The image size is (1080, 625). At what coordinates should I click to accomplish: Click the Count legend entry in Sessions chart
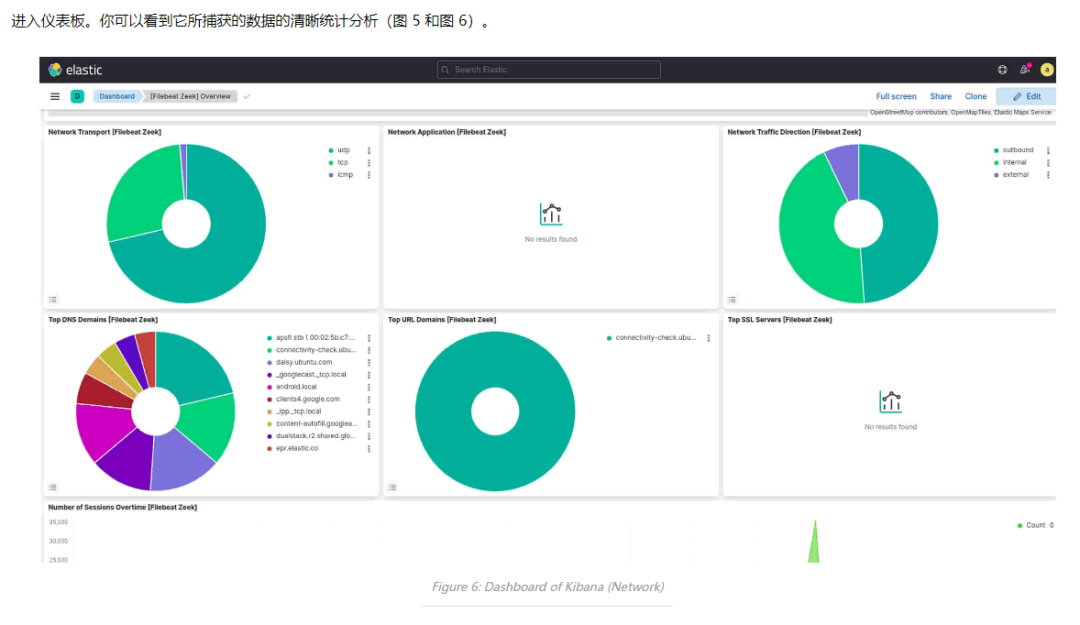(1035, 525)
